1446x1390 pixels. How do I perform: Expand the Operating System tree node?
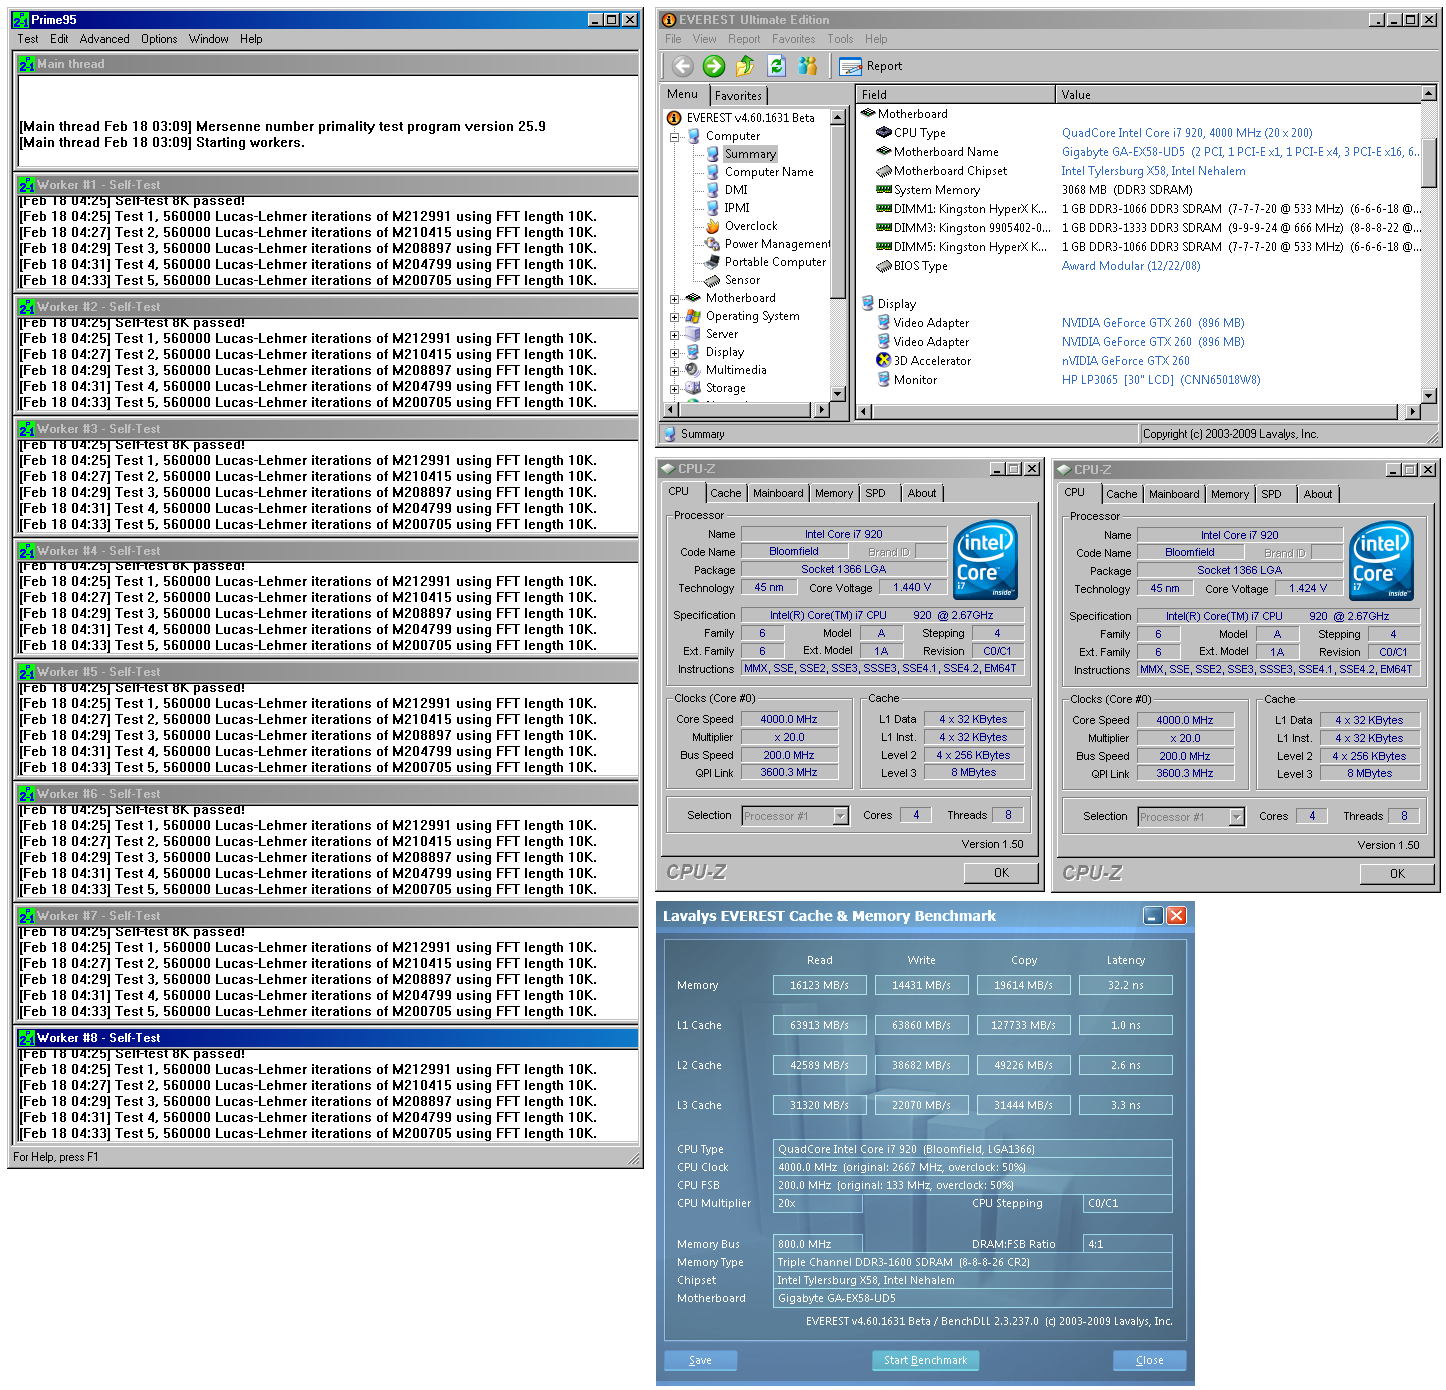point(674,317)
